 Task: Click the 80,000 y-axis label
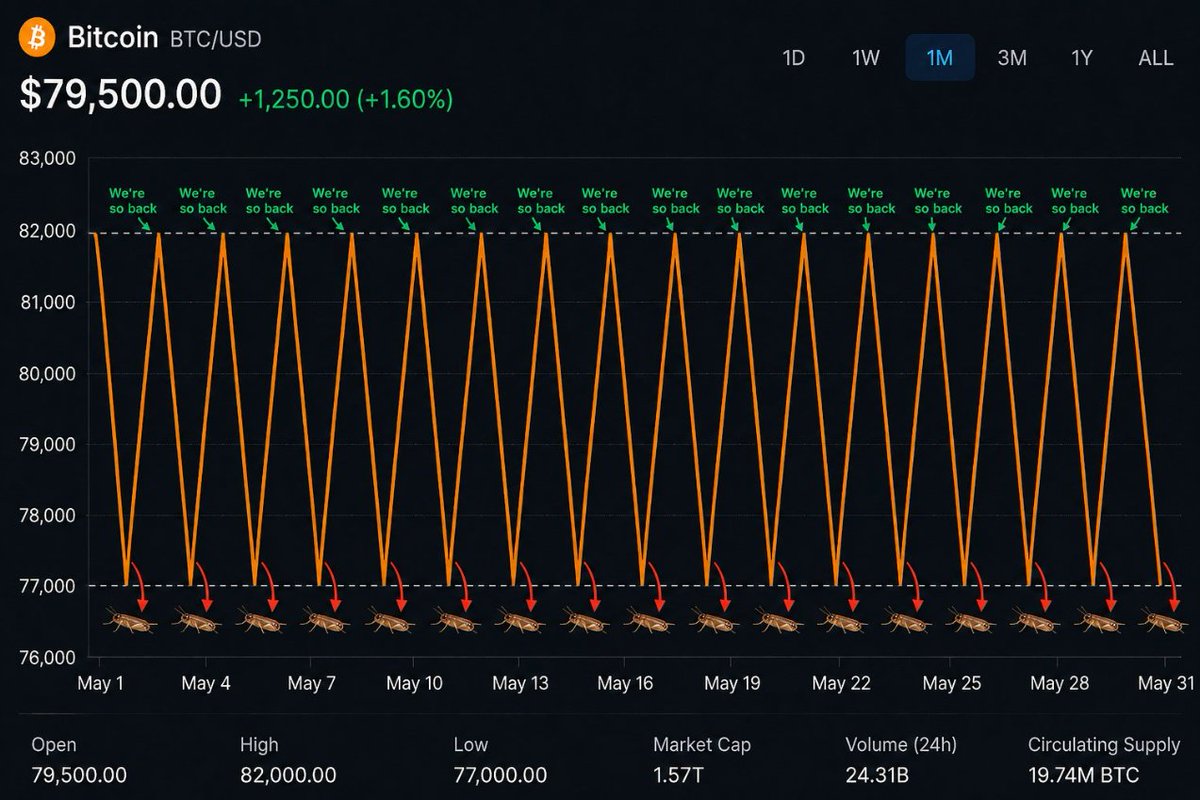49,374
